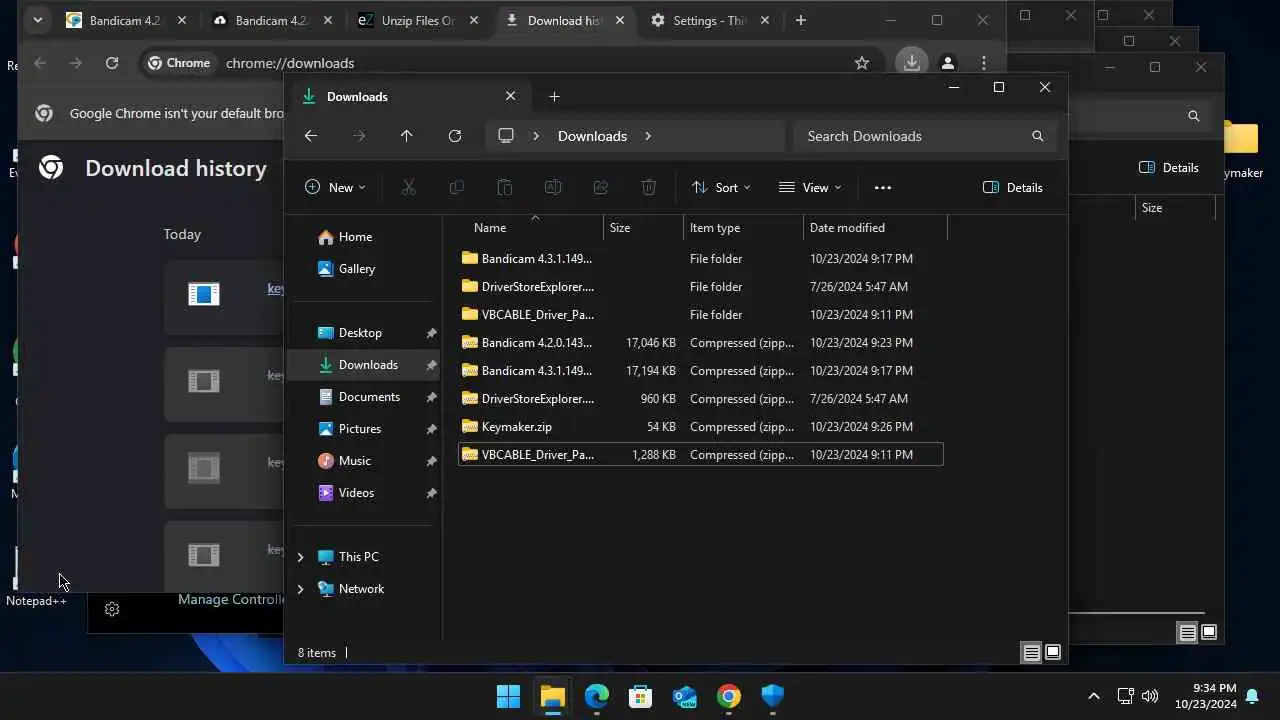Expand This PC tree node

300,557
